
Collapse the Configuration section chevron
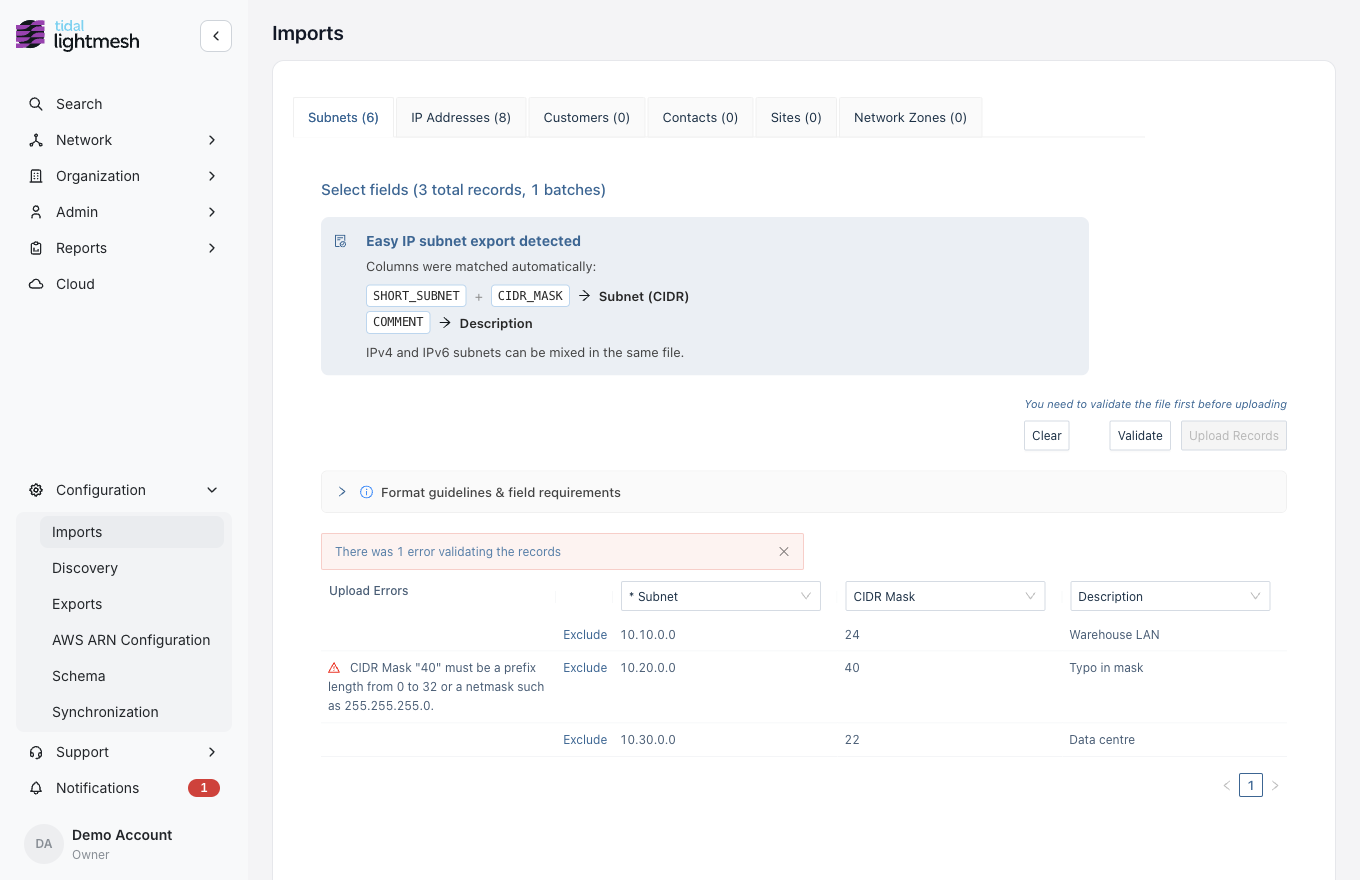pos(212,490)
